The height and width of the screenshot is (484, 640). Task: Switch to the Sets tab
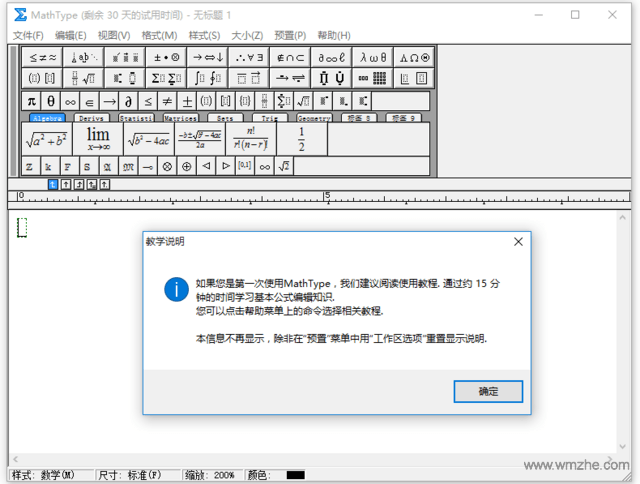[225, 118]
